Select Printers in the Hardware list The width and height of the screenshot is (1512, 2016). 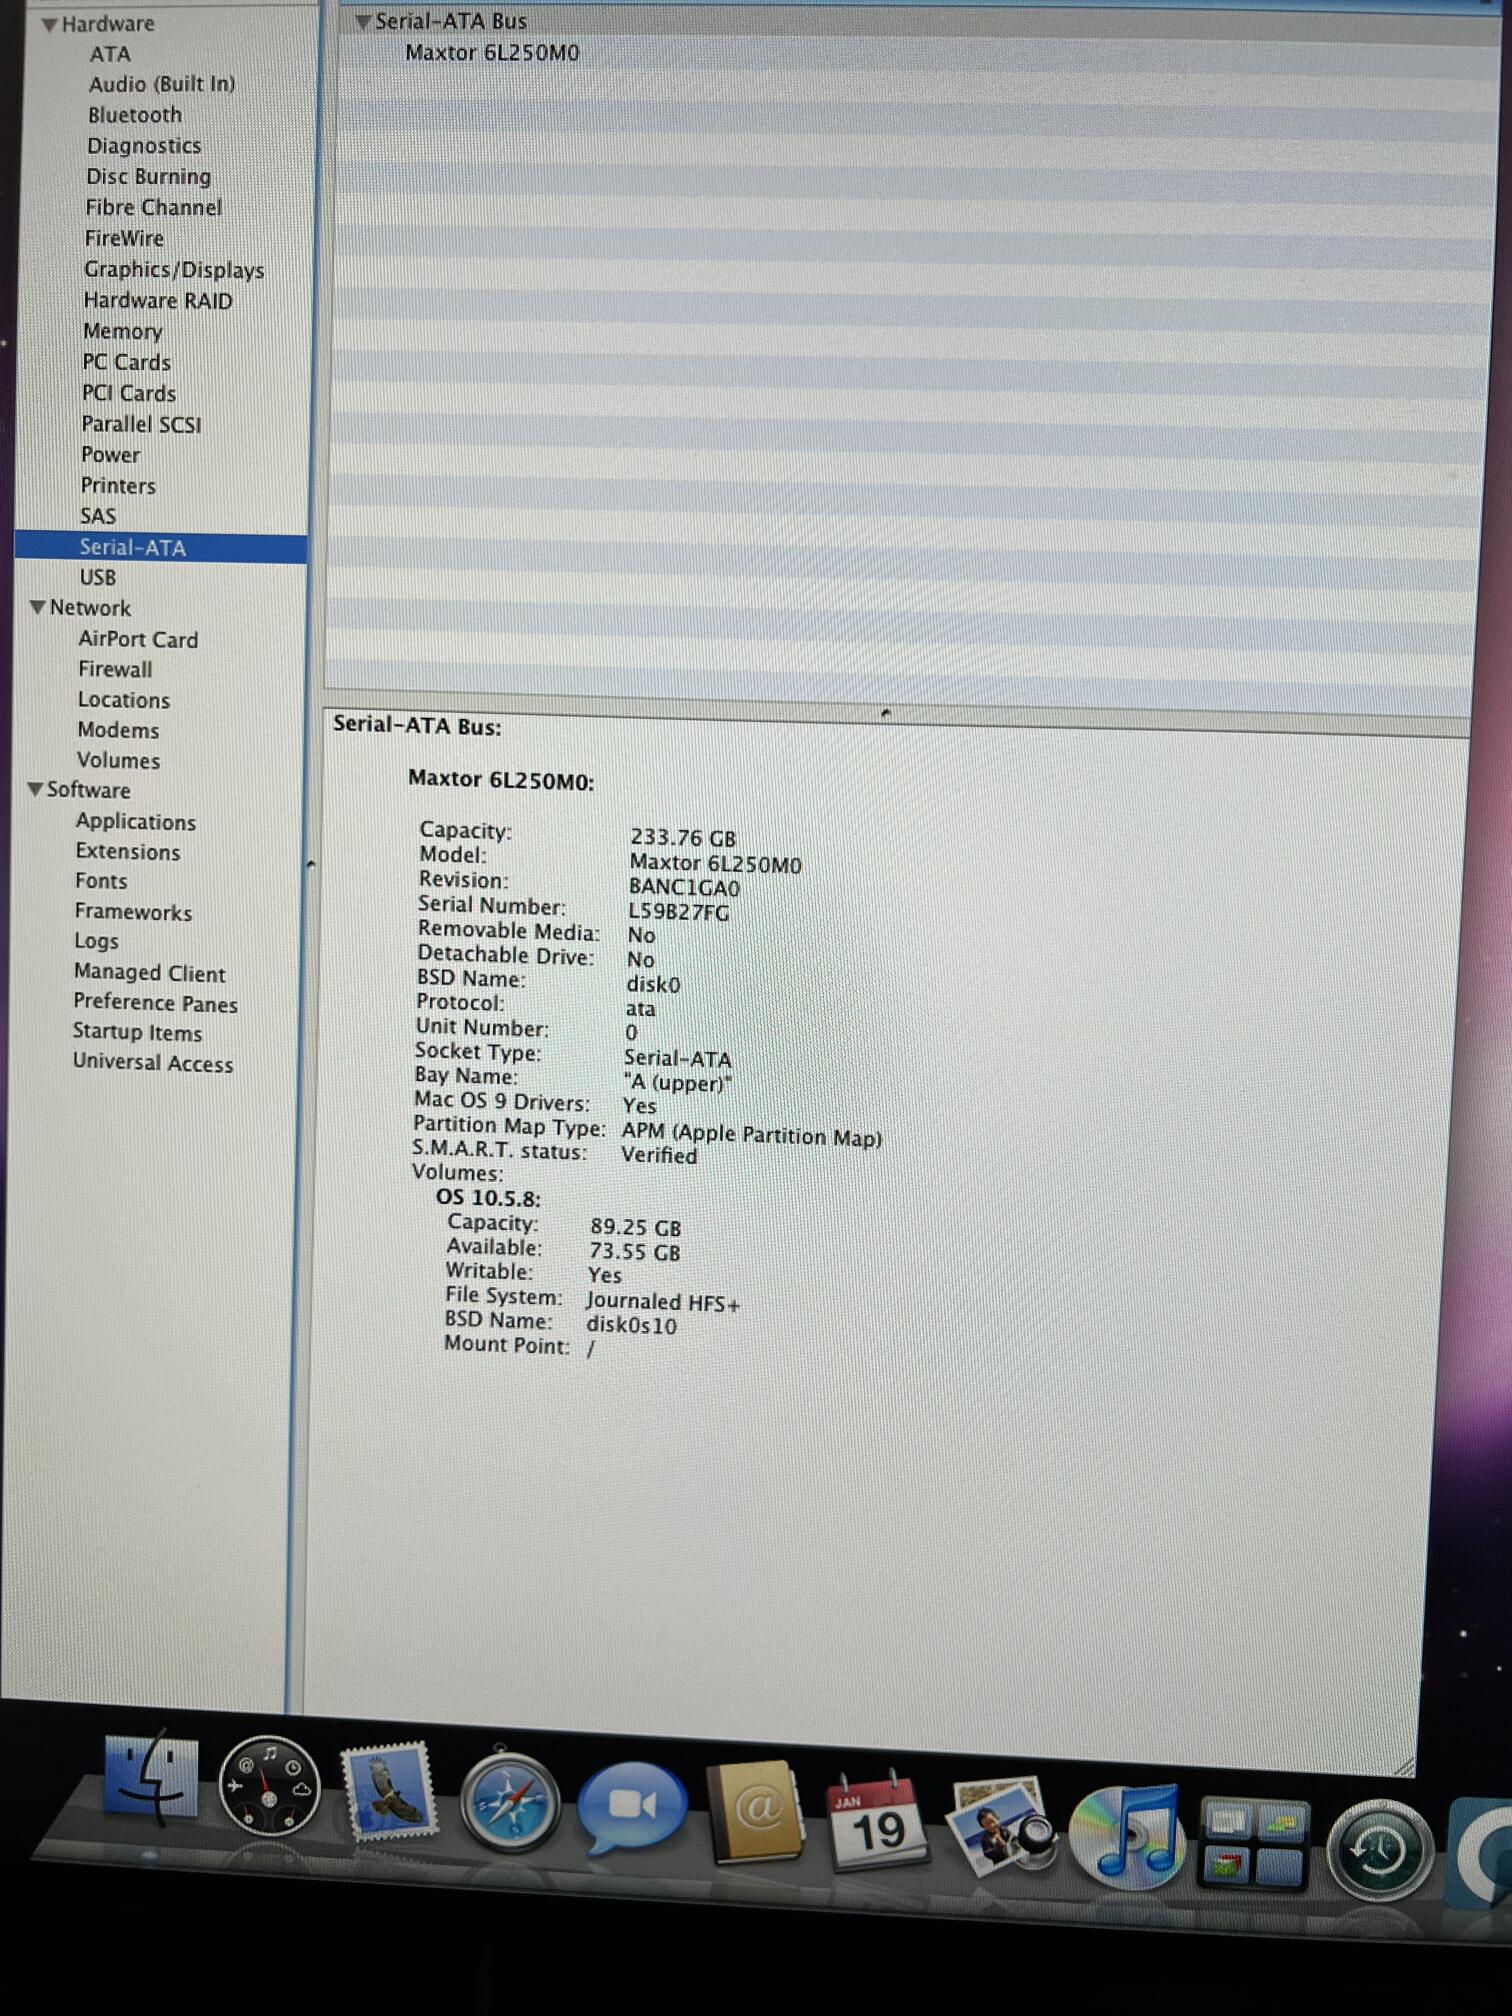click(x=118, y=486)
